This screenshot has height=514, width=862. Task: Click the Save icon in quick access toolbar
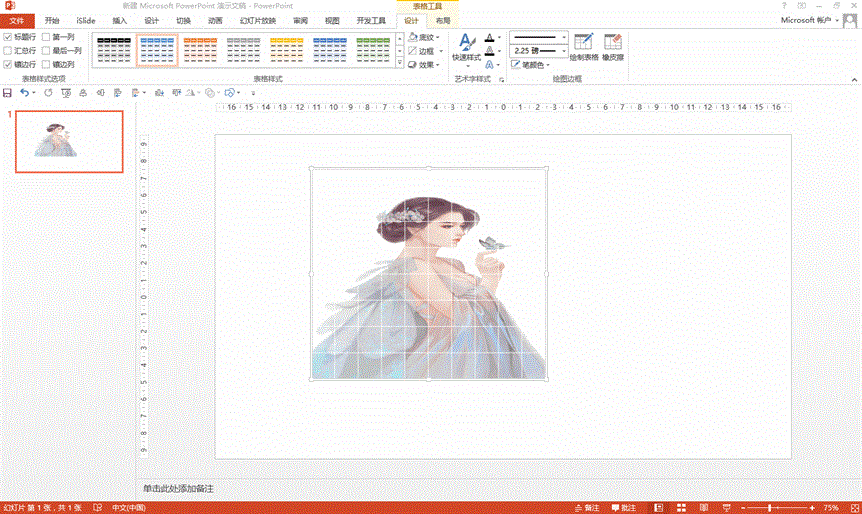pyautogui.click(x=8, y=92)
